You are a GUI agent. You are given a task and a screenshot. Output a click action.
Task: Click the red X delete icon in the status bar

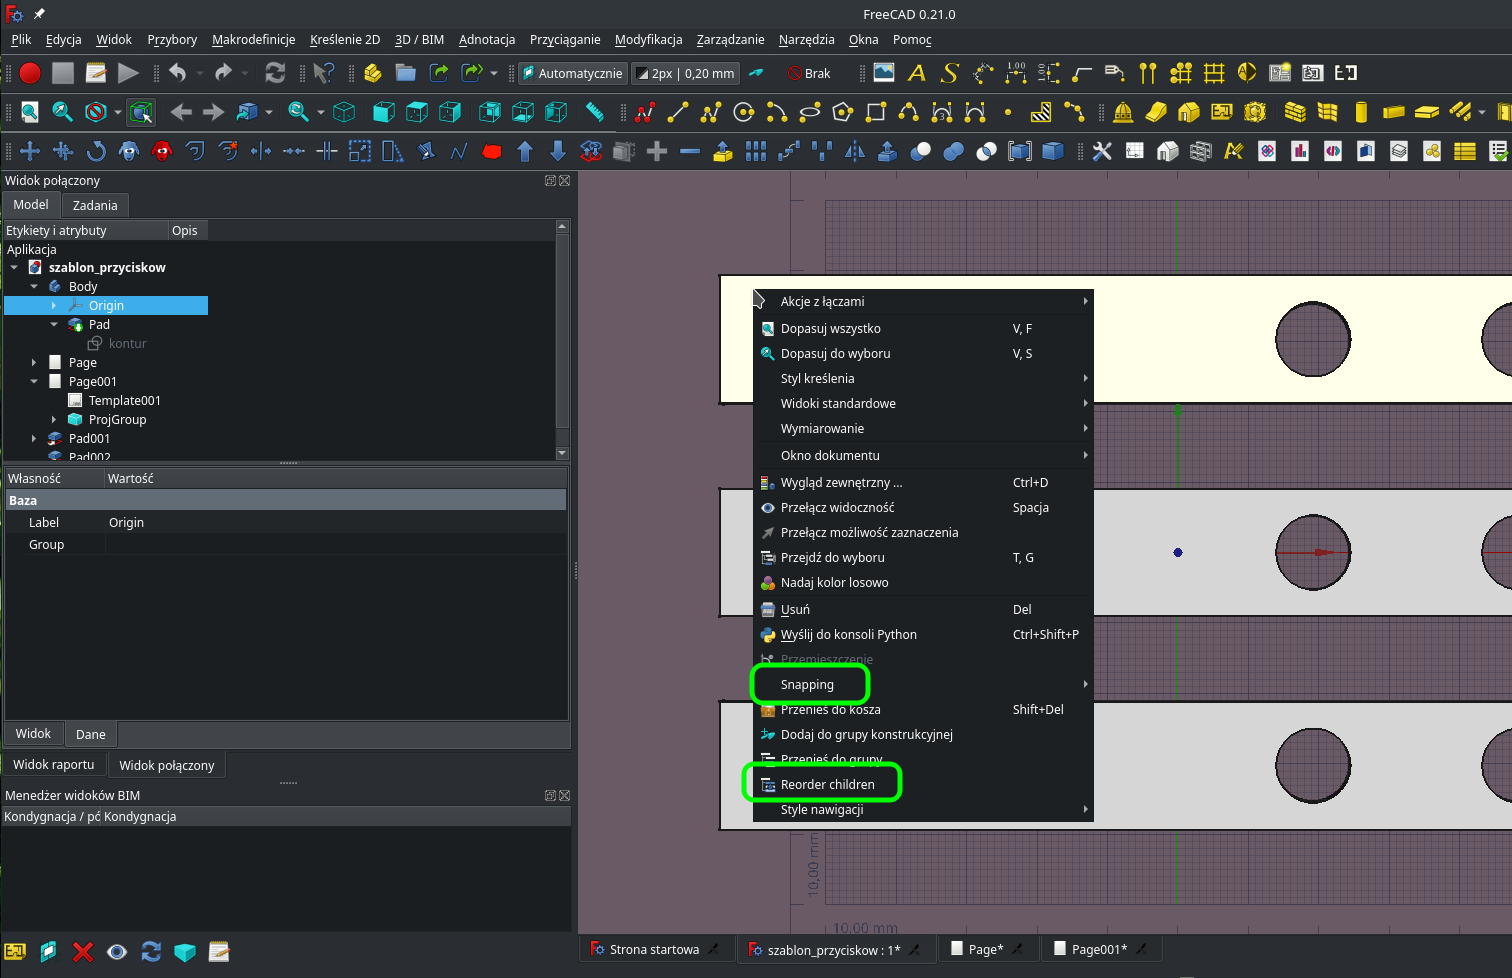pos(83,951)
